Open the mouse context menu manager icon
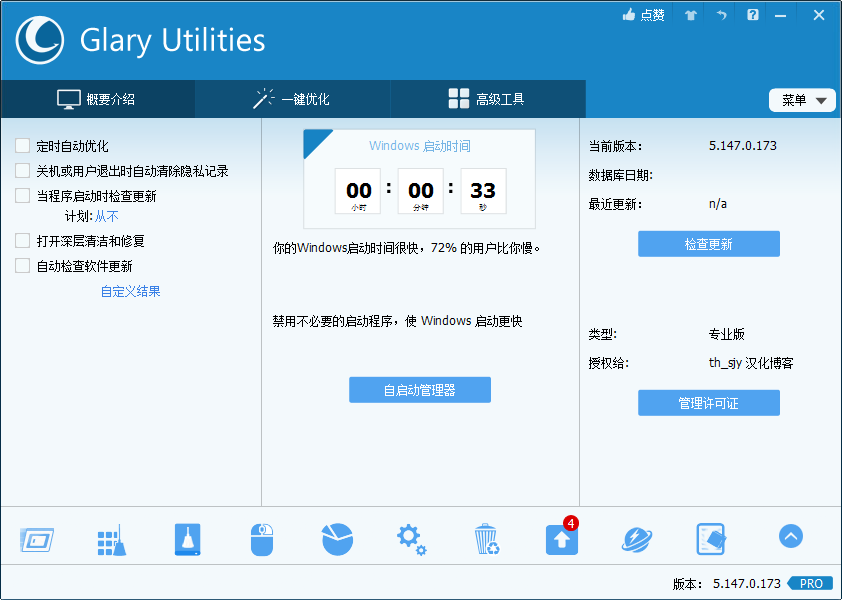 click(262, 539)
